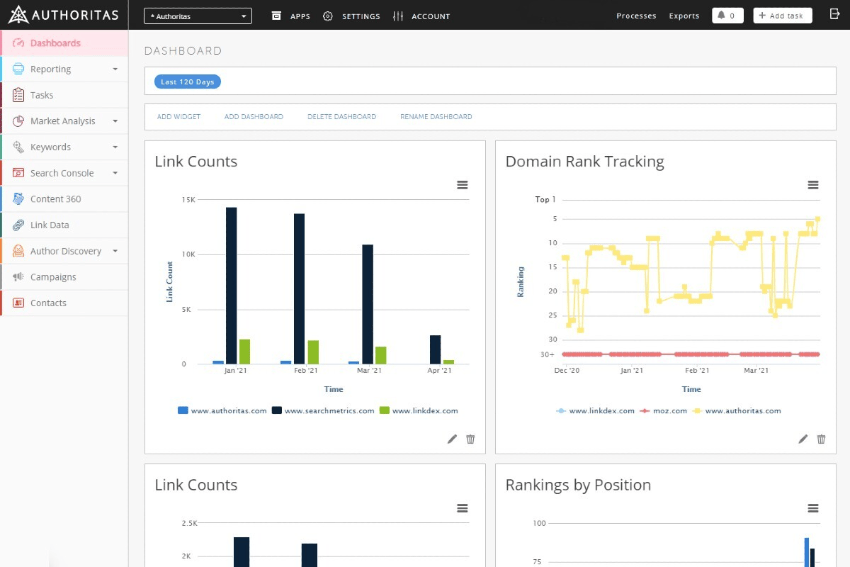Click the Domain Rank Tracking chart menu icon
The image size is (850, 567).
[x=813, y=185]
